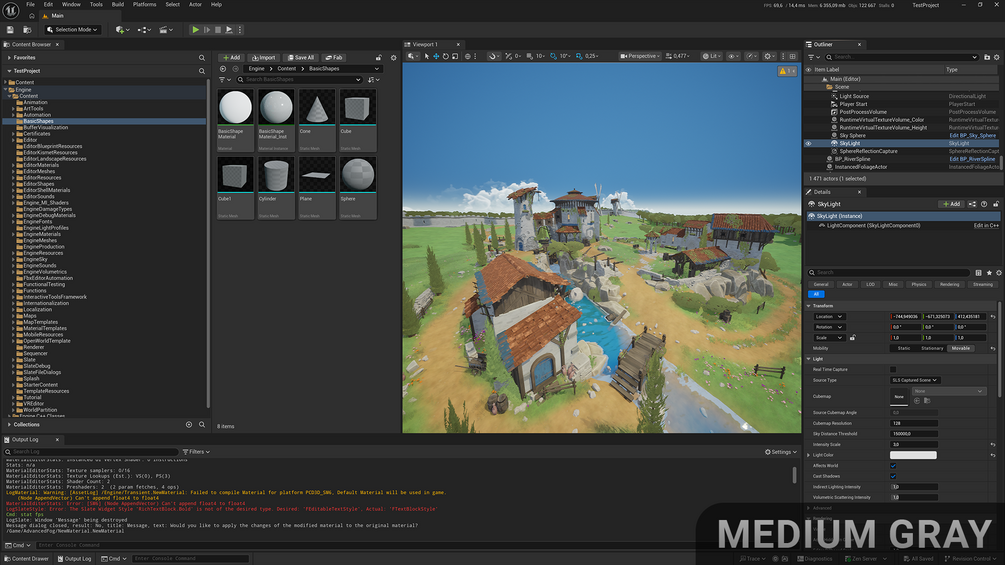The width and height of the screenshot is (1005, 565).
Task: Open the viewport Show flags eye dropdown
Action: point(733,56)
